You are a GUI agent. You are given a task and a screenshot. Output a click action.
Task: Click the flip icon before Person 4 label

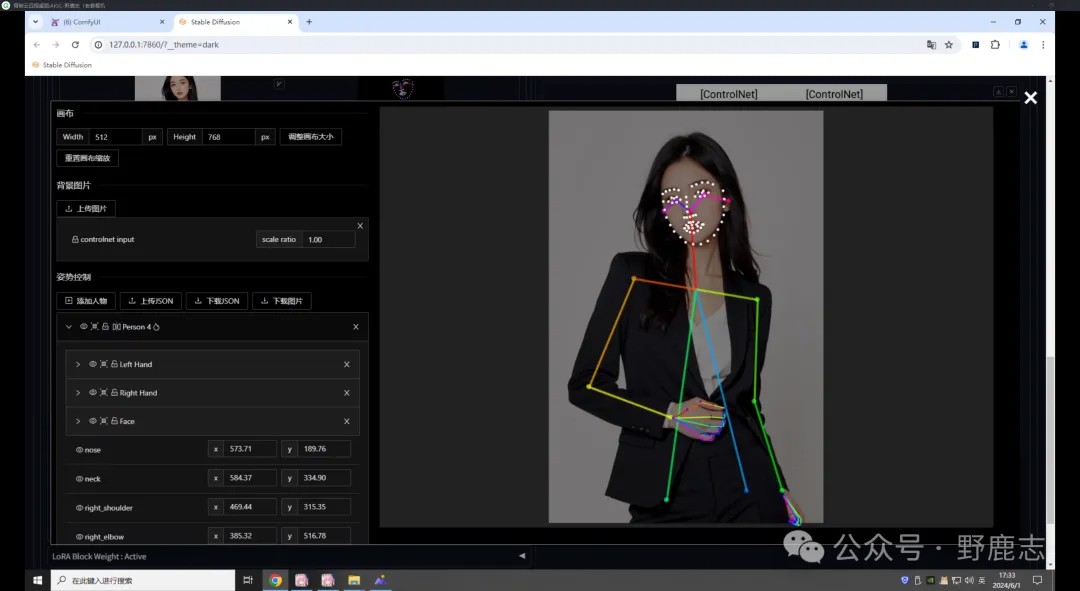coord(116,326)
